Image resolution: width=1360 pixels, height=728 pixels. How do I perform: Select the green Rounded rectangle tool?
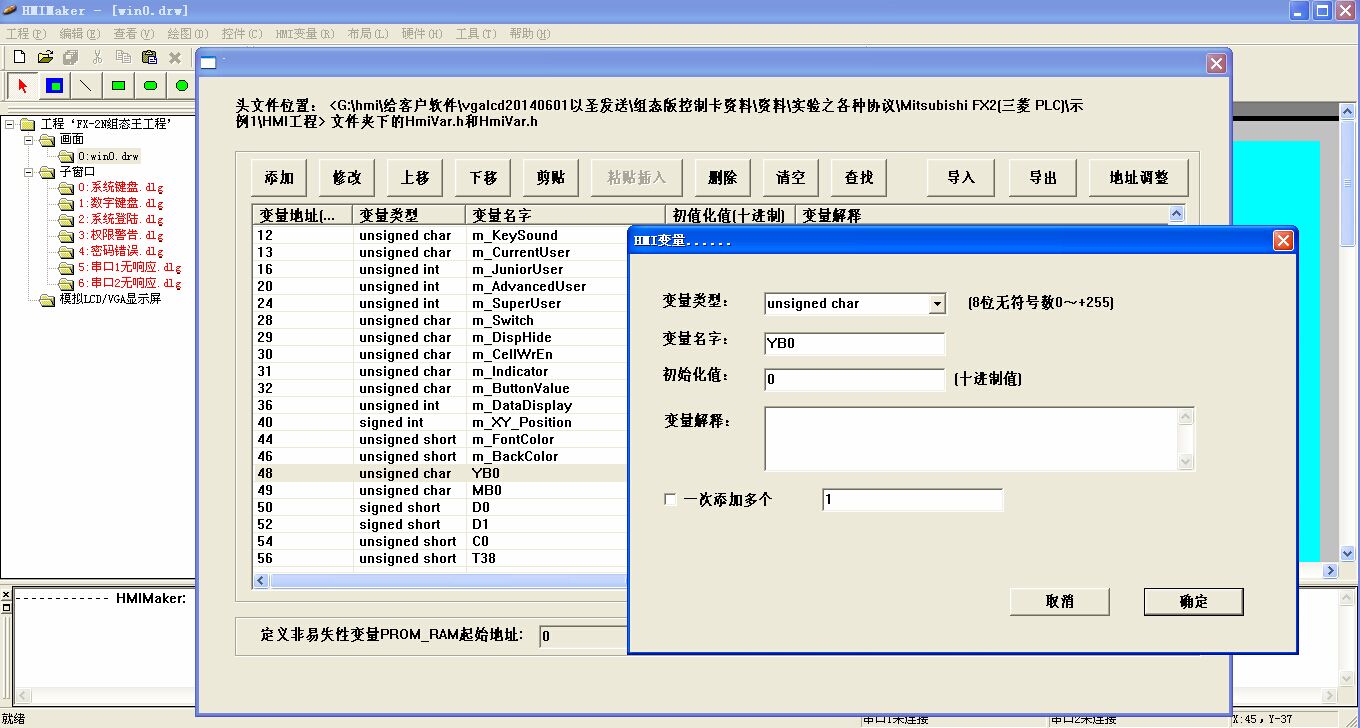pyautogui.click(x=150, y=86)
